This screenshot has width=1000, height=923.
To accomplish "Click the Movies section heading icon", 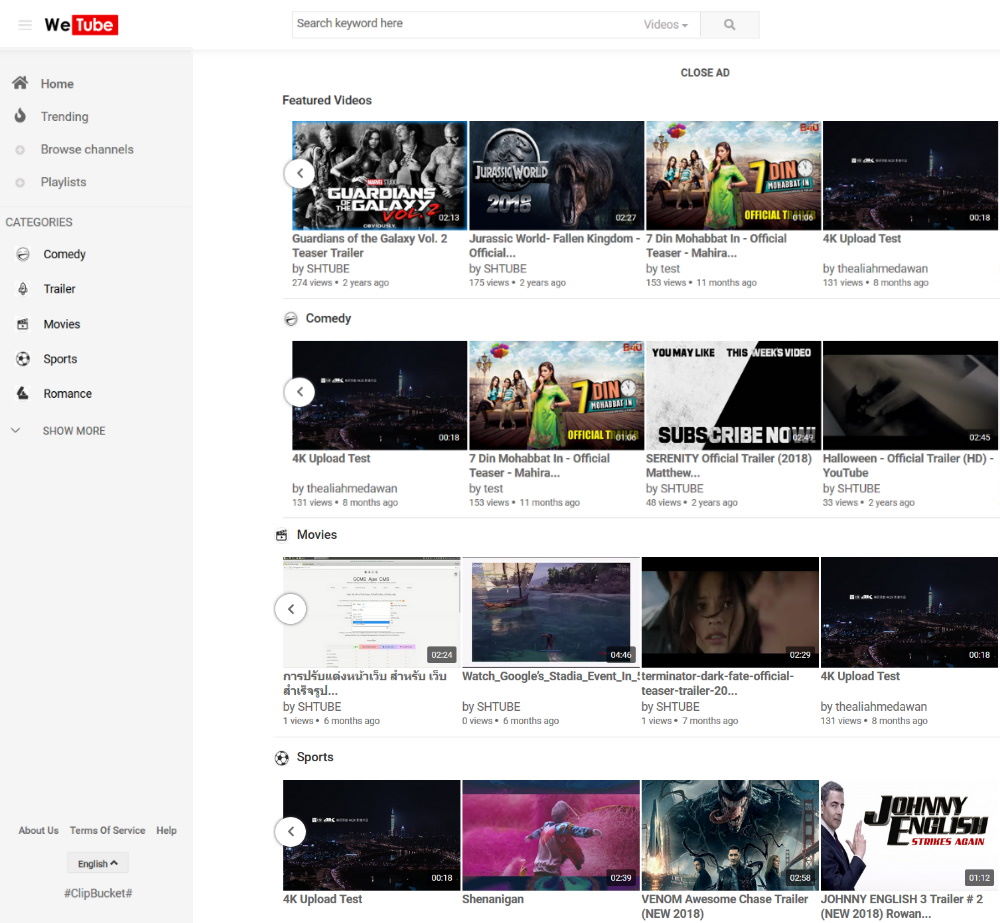I will pos(281,535).
